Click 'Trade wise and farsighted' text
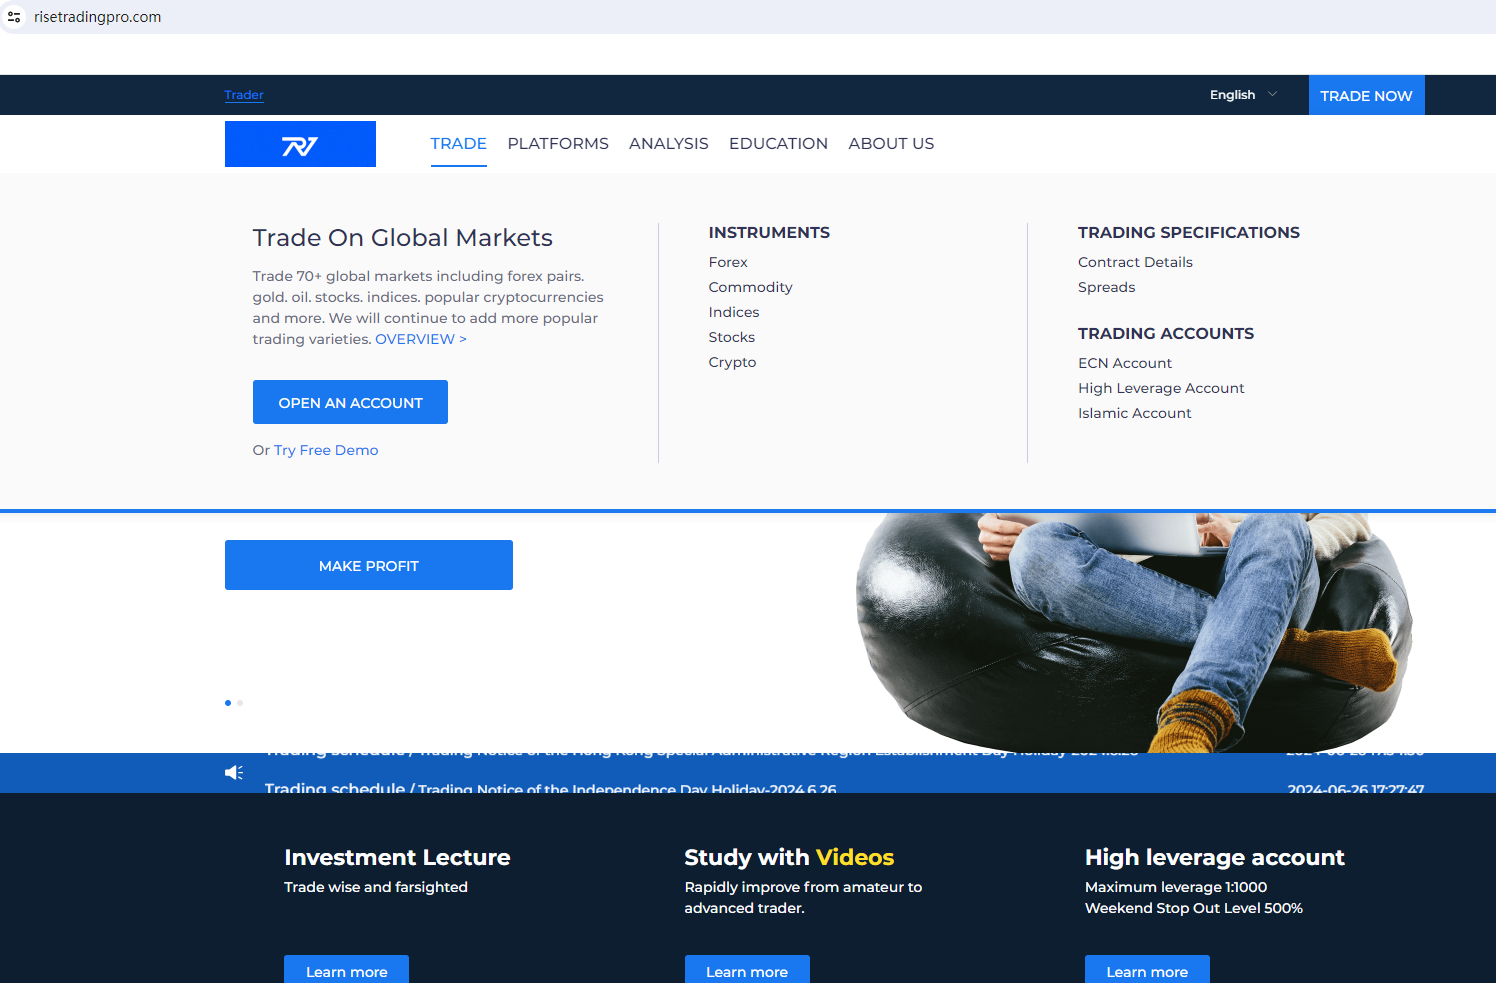Image resolution: width=1496 pixels, height=983 pixels. click(x=376, y=887)
